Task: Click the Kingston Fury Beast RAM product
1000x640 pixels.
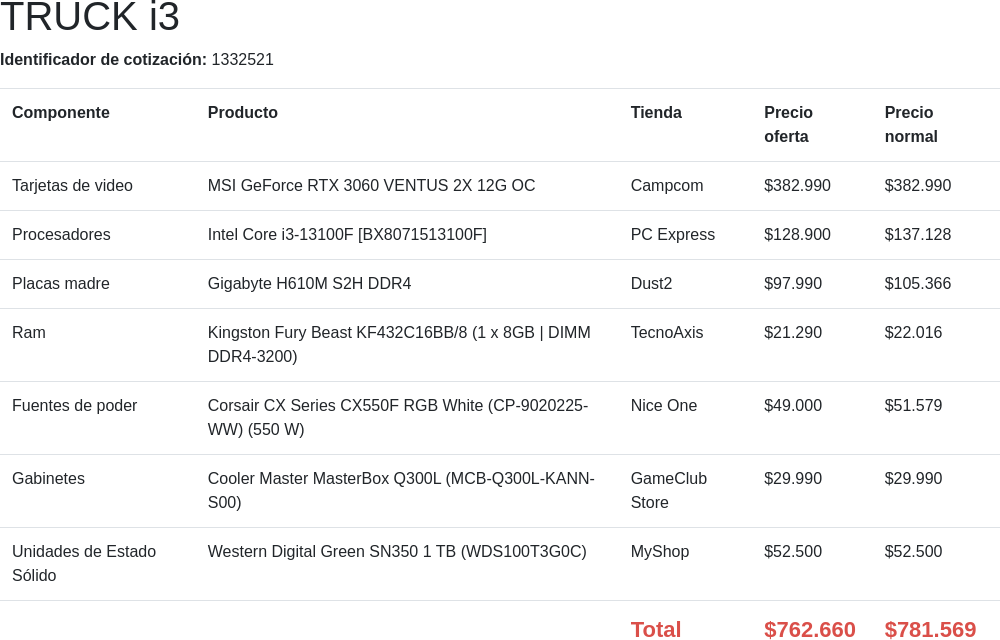Action: coord(399,344)
